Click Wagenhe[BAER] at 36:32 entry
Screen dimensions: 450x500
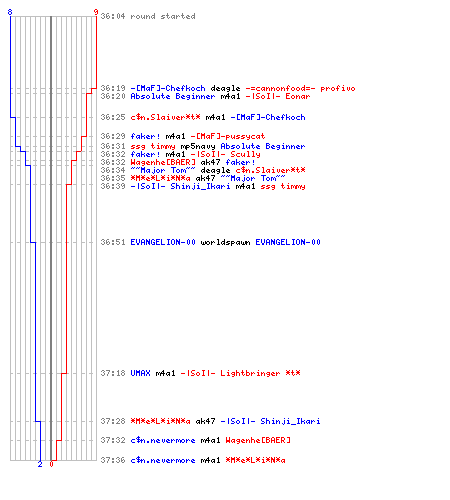163,162
